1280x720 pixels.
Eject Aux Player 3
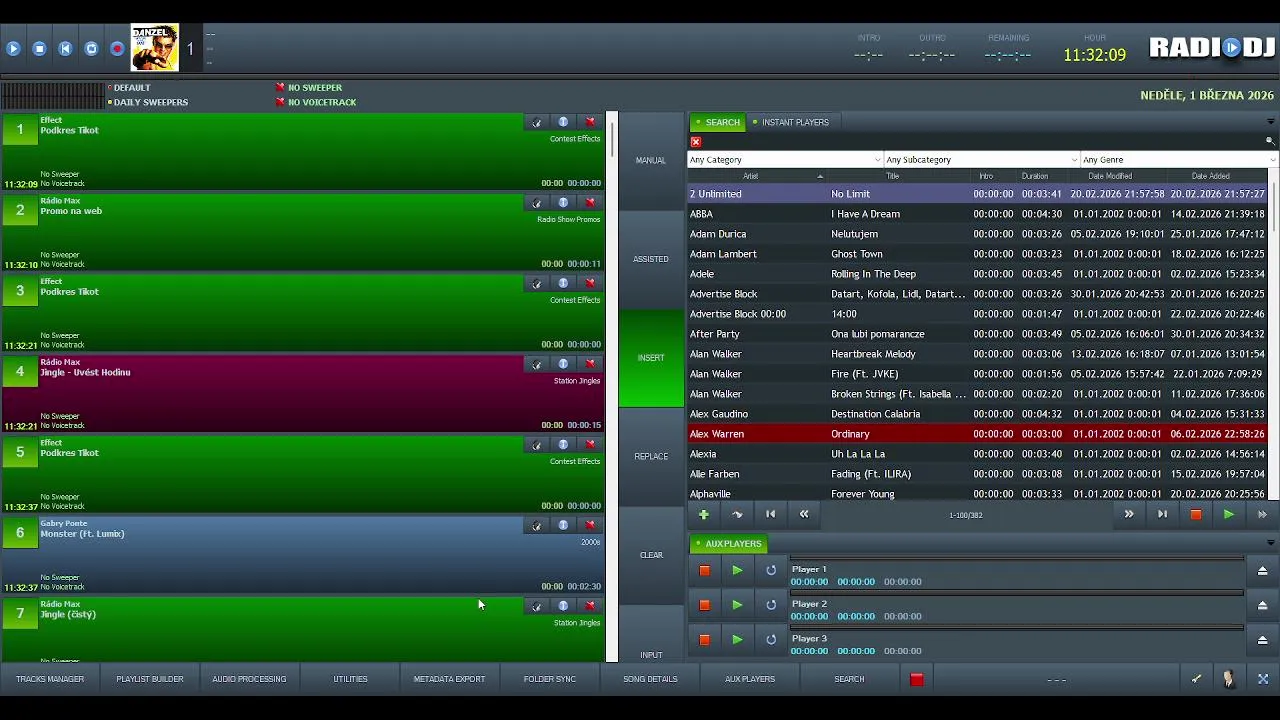[1262, 640]
